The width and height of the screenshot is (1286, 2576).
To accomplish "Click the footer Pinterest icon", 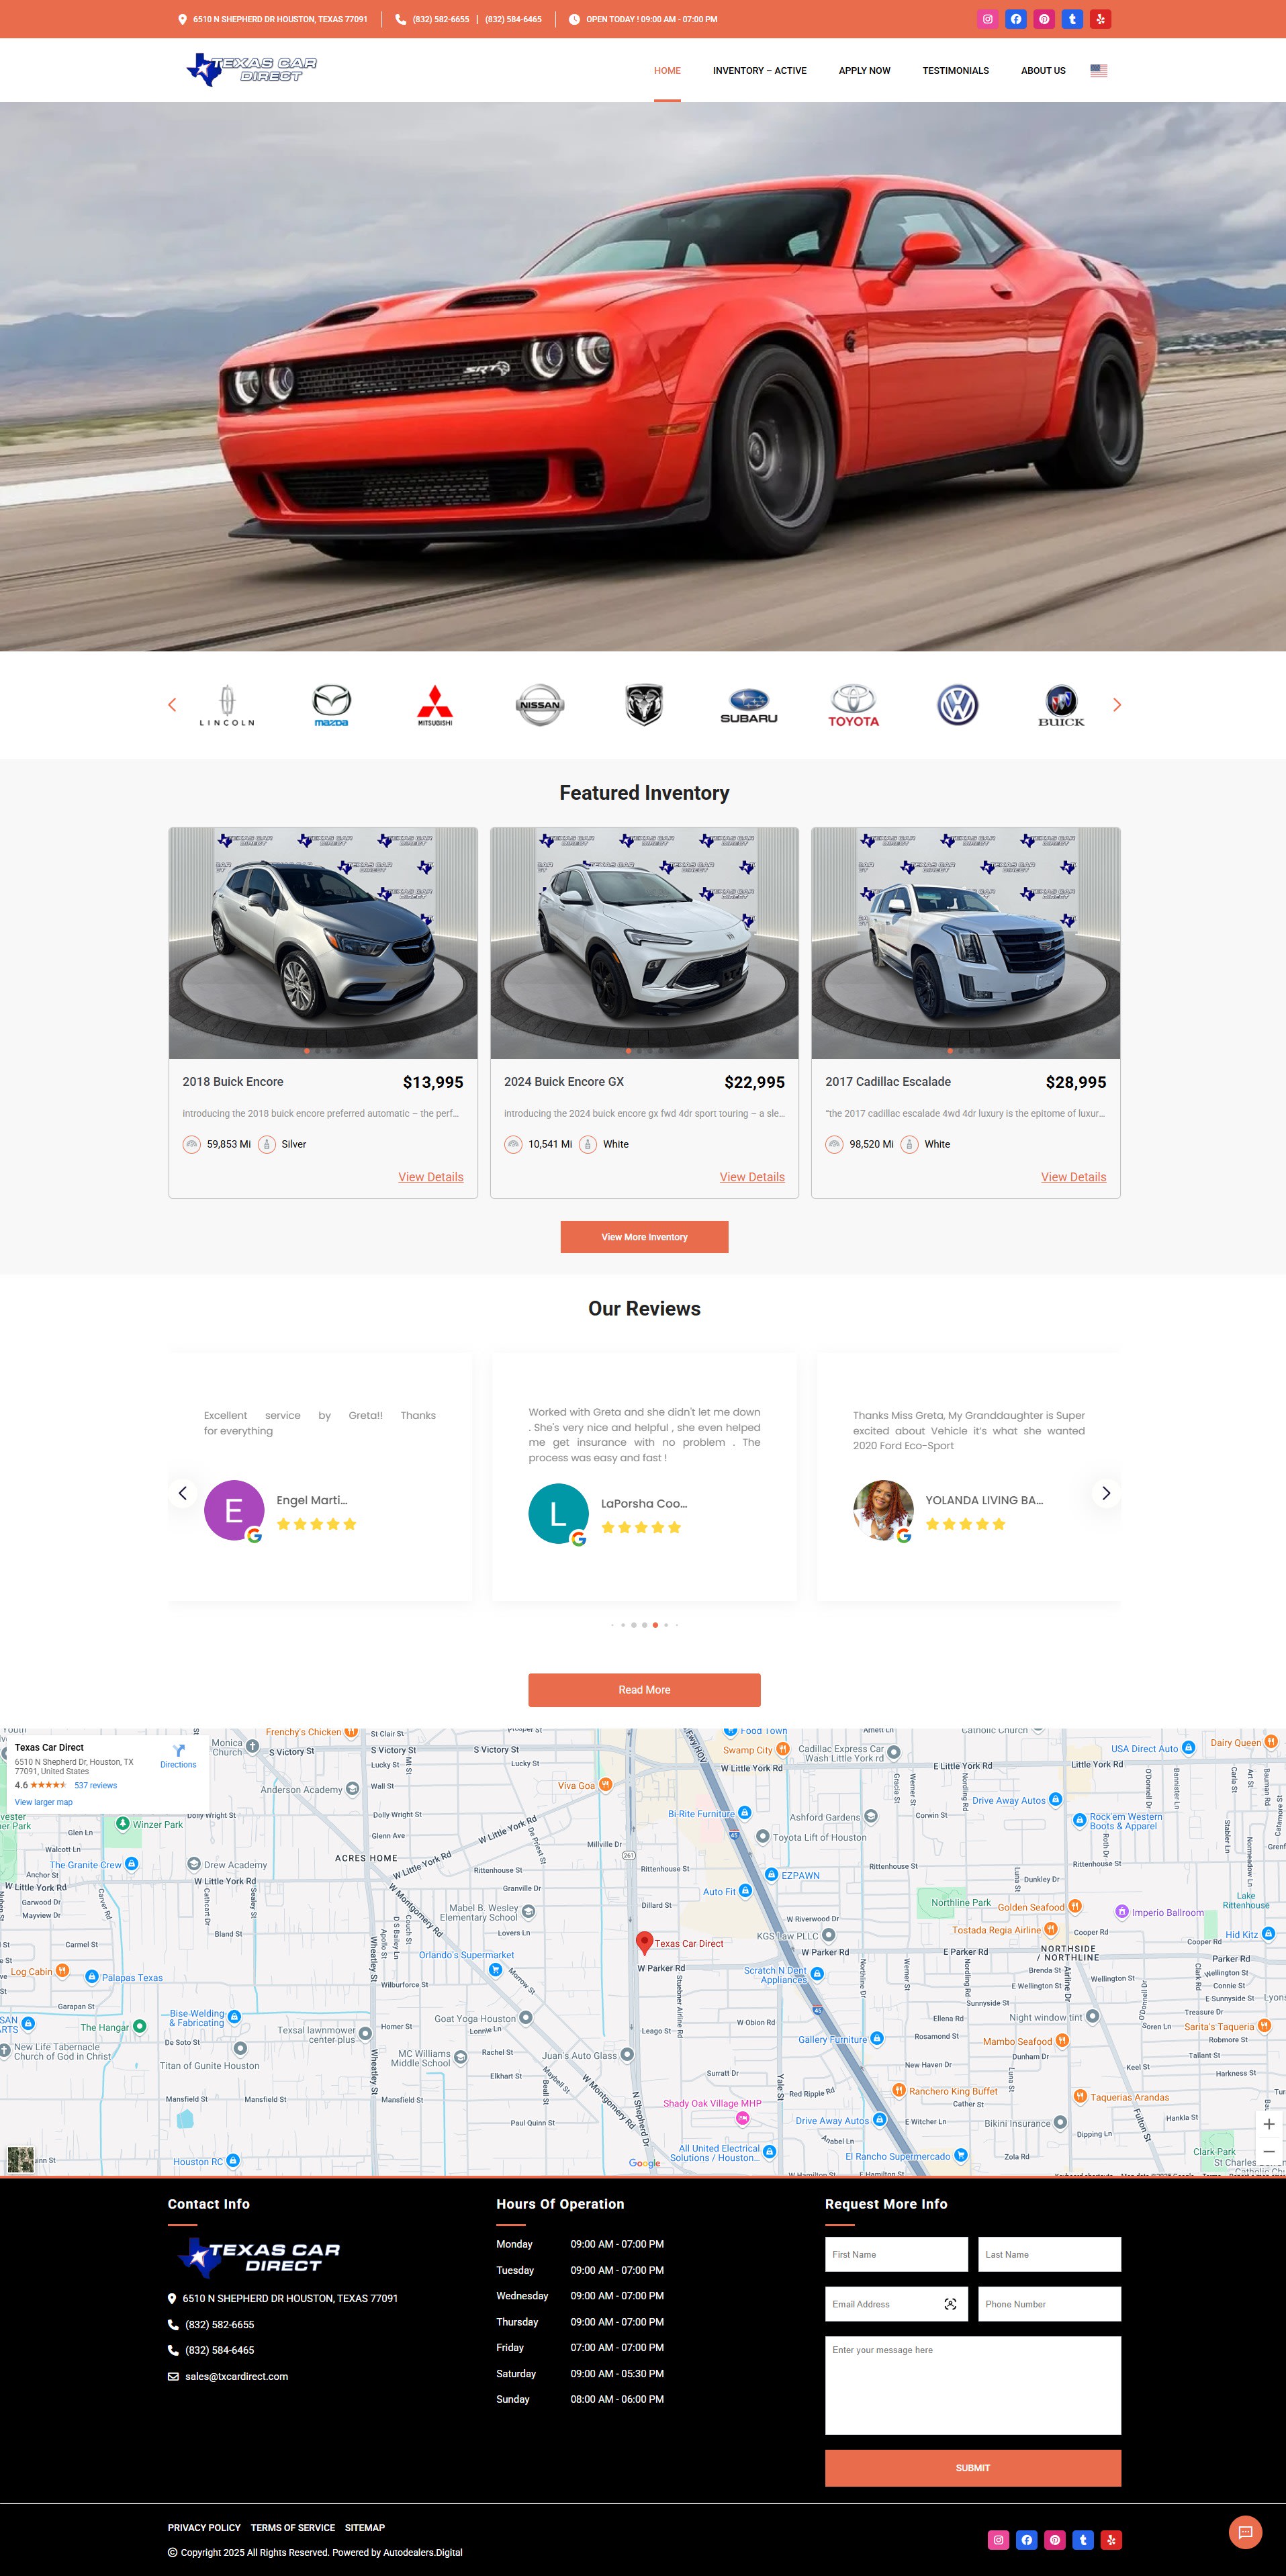I will click(1054, 2539).
